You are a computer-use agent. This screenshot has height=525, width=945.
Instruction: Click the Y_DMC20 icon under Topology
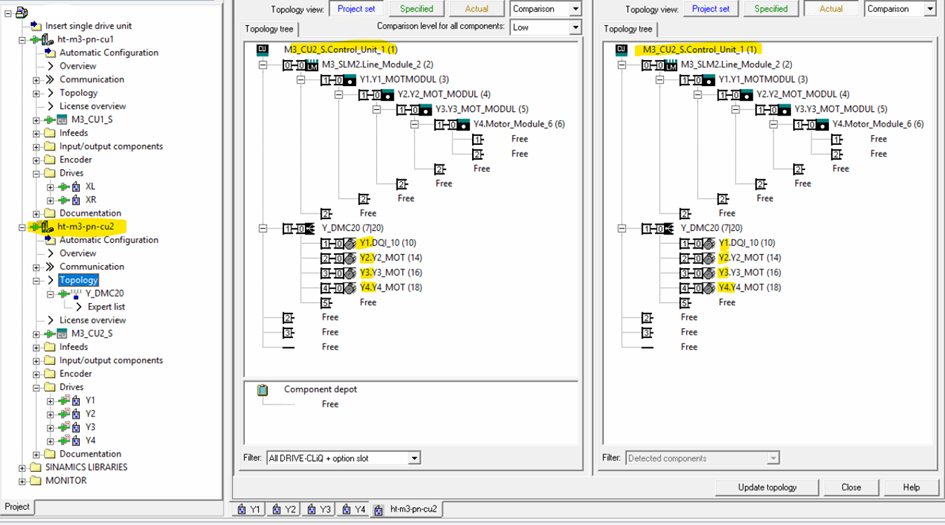[x=73, y=293]
